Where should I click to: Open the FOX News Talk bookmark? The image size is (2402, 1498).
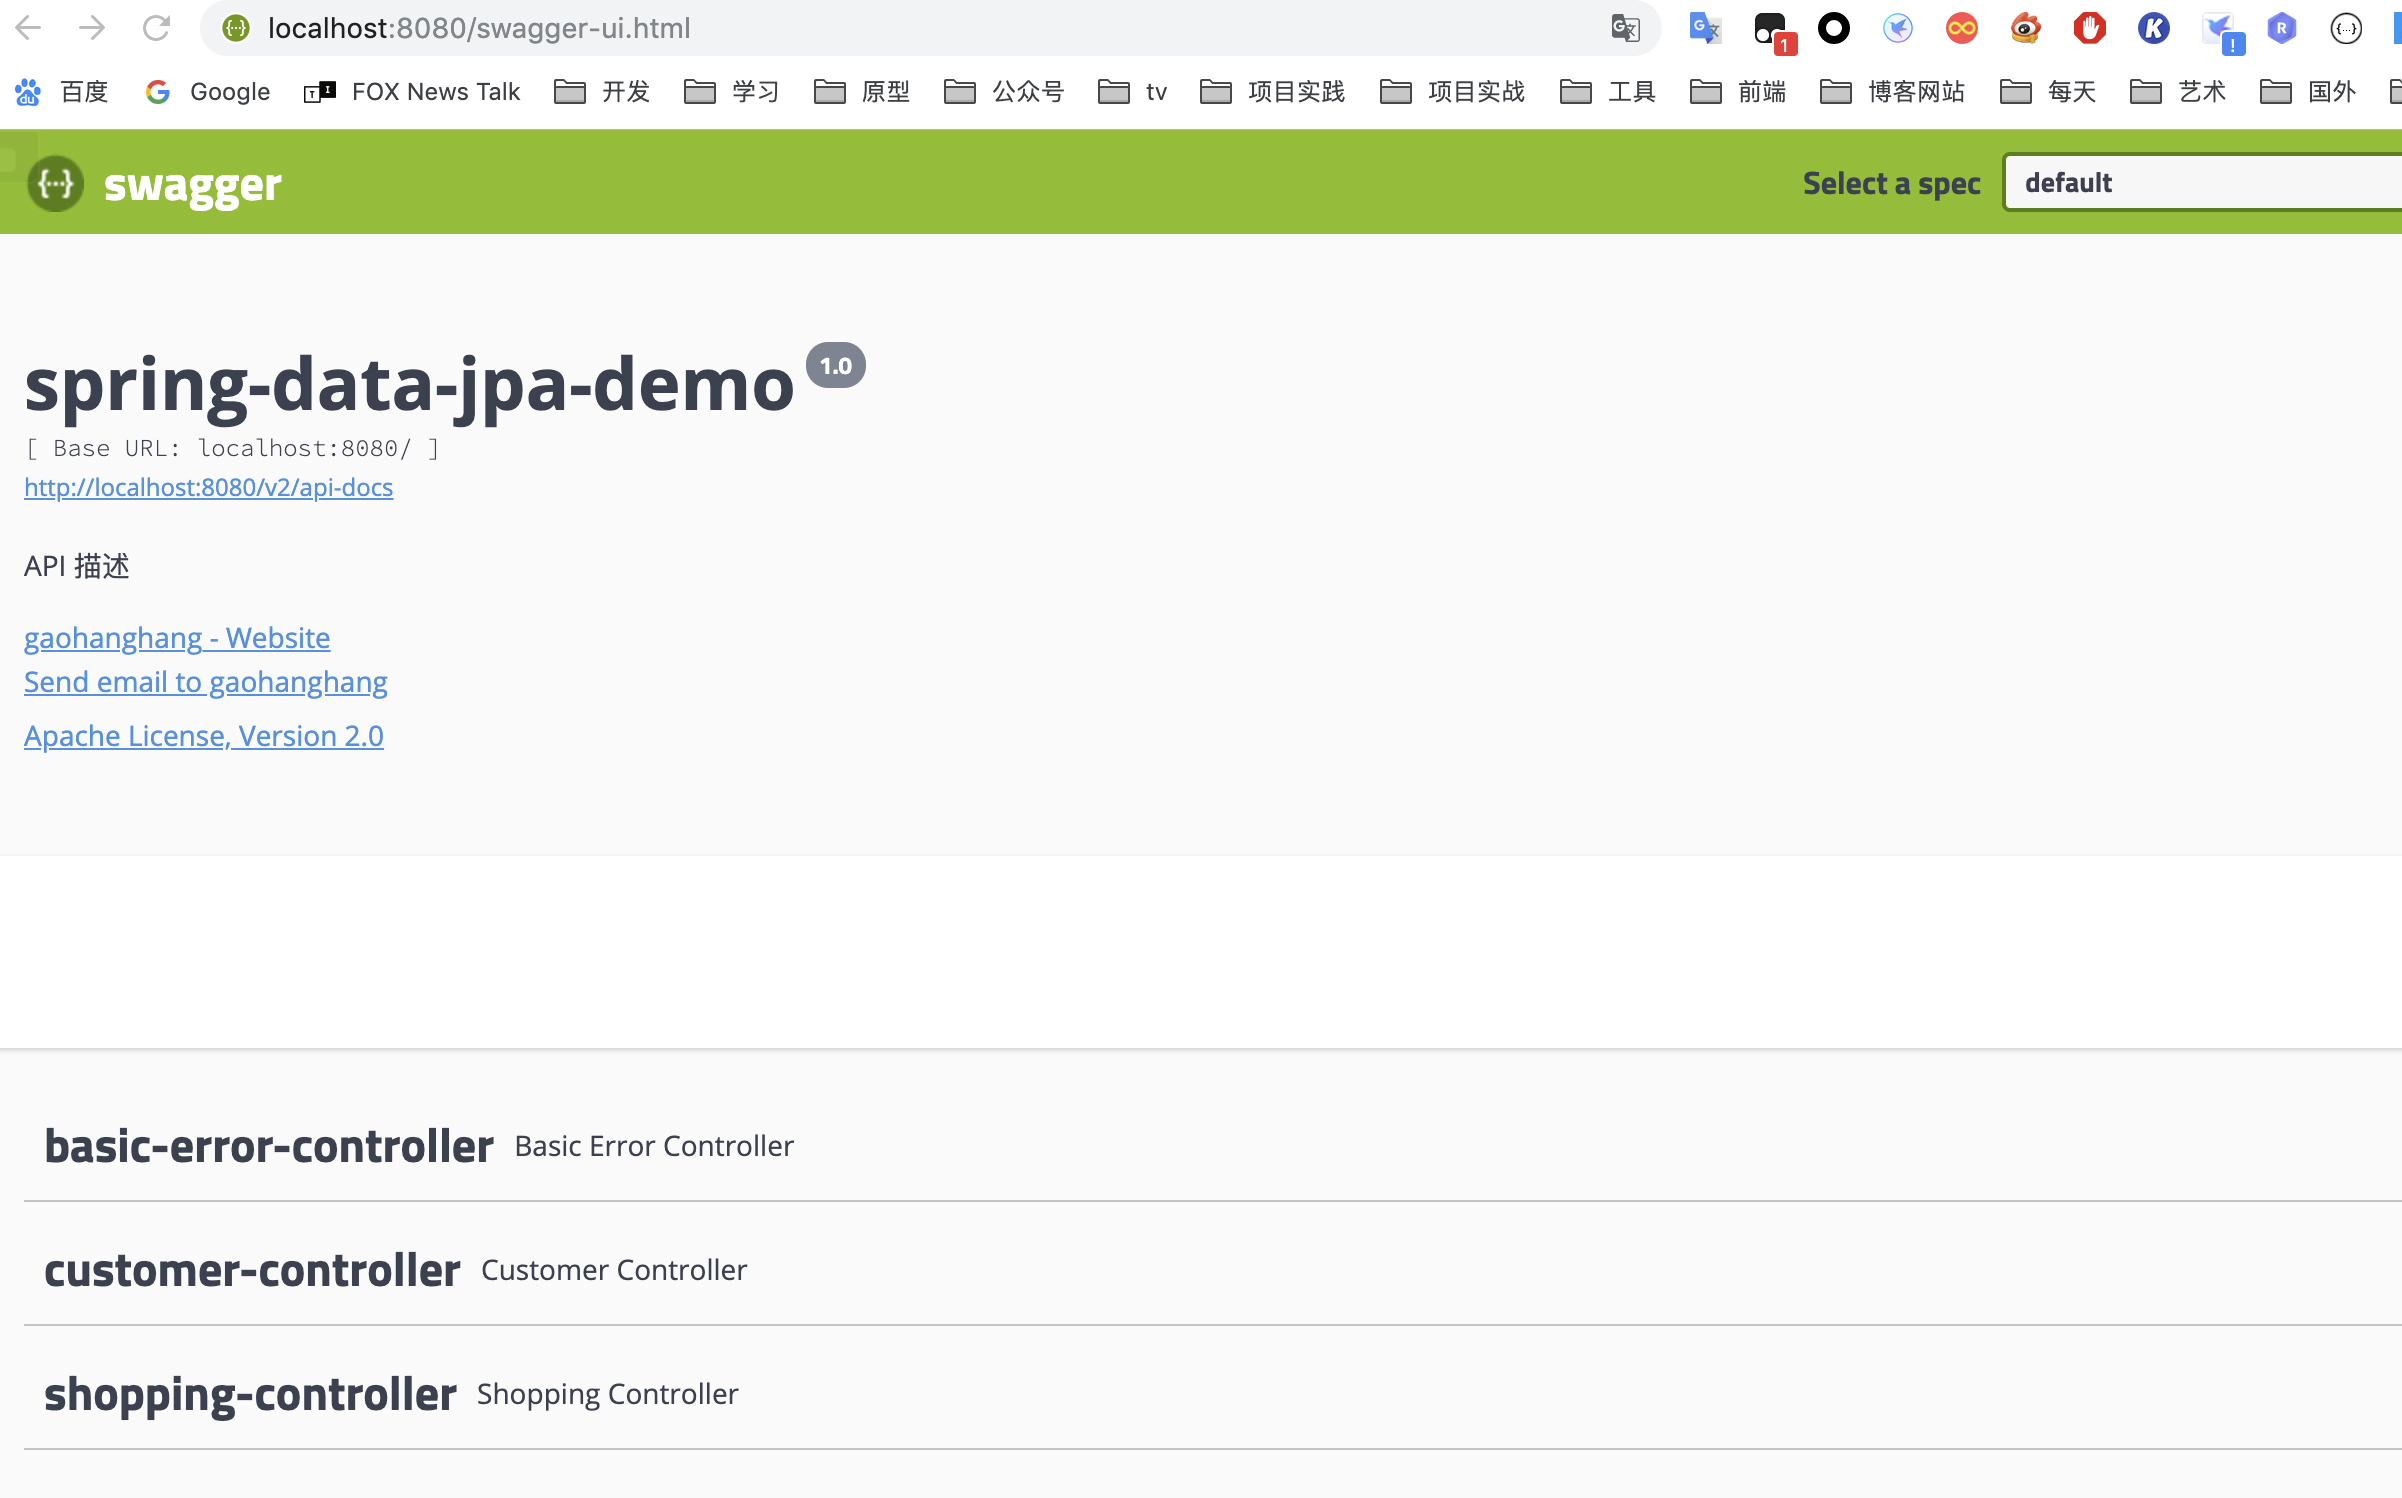[x=413, y=92]
